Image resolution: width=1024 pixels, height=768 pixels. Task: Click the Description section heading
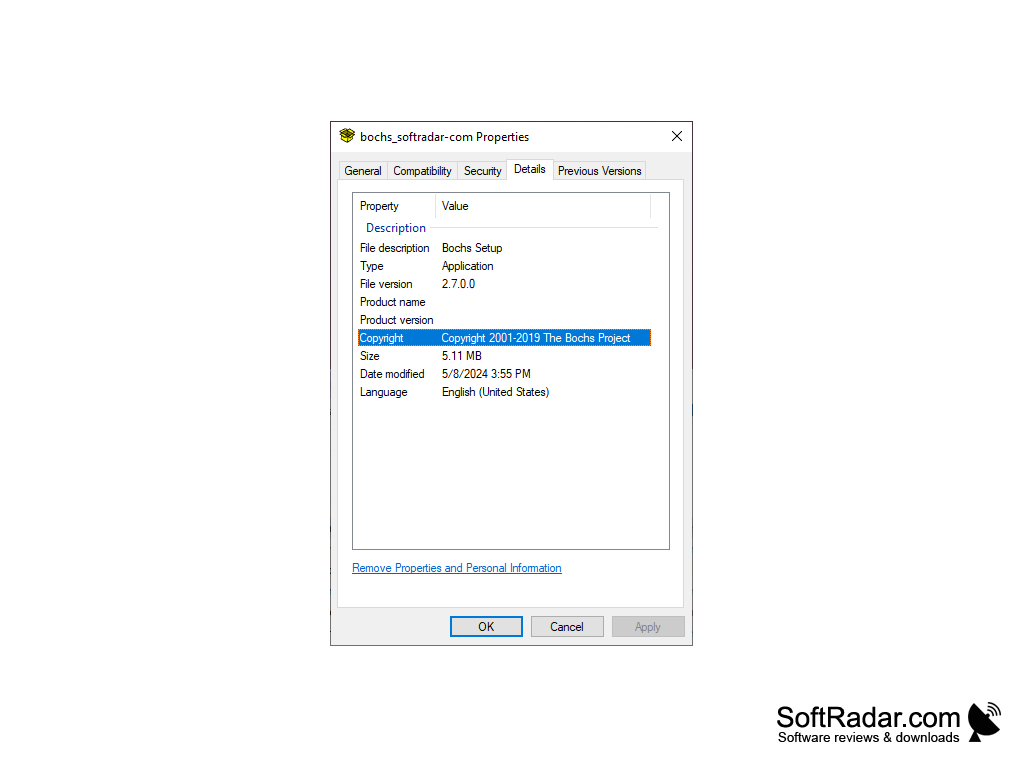(x=396, y=227)
